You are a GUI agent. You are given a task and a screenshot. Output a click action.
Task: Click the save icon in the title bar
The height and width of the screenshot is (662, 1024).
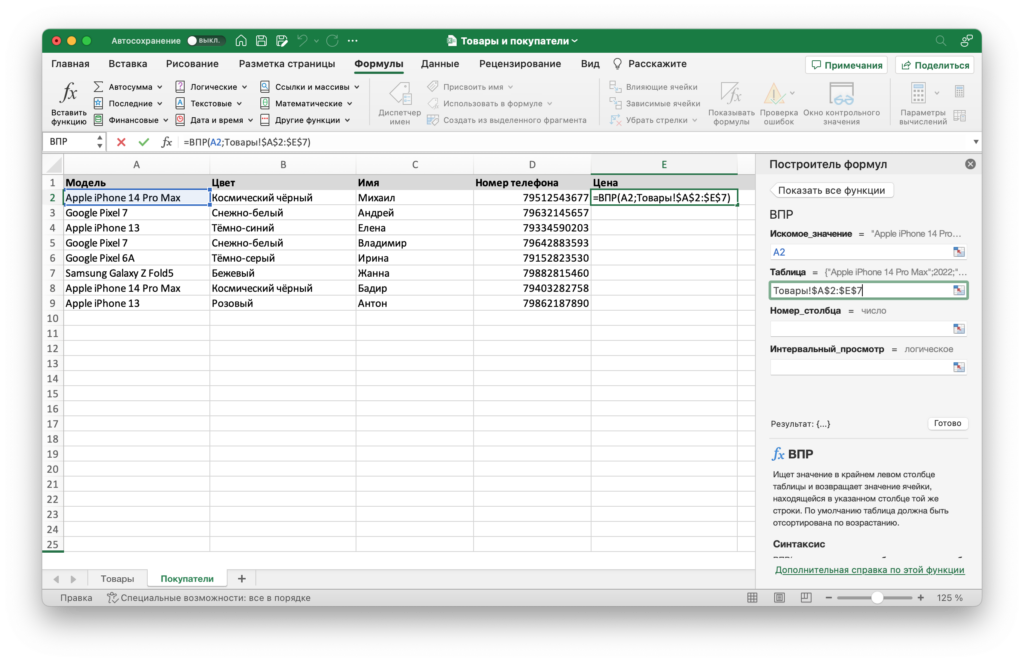261,40
